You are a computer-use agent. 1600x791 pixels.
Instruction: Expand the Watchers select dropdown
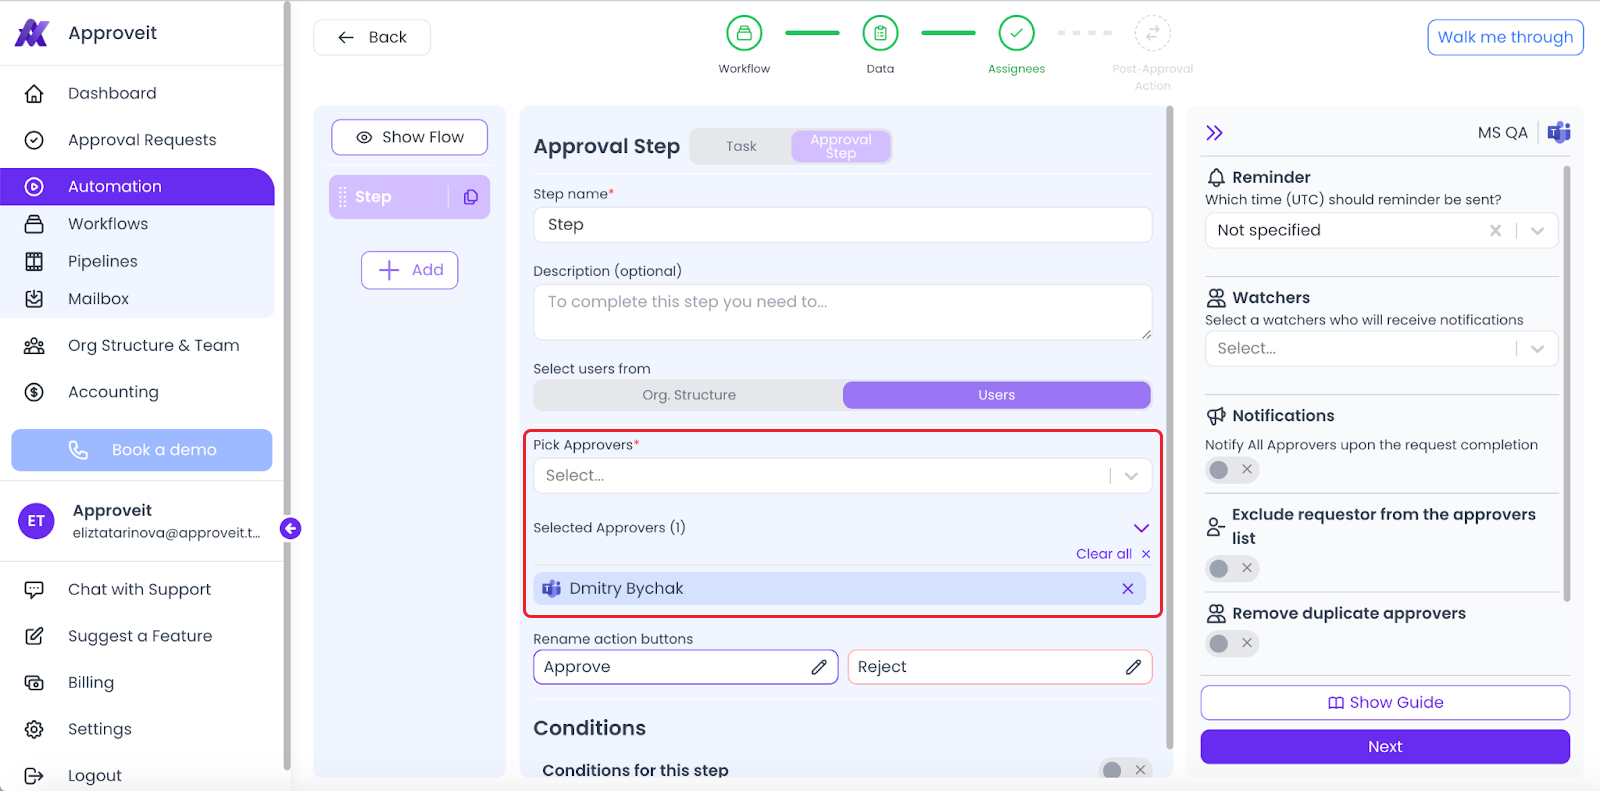pyautogui.click(x=1381, y=348)
